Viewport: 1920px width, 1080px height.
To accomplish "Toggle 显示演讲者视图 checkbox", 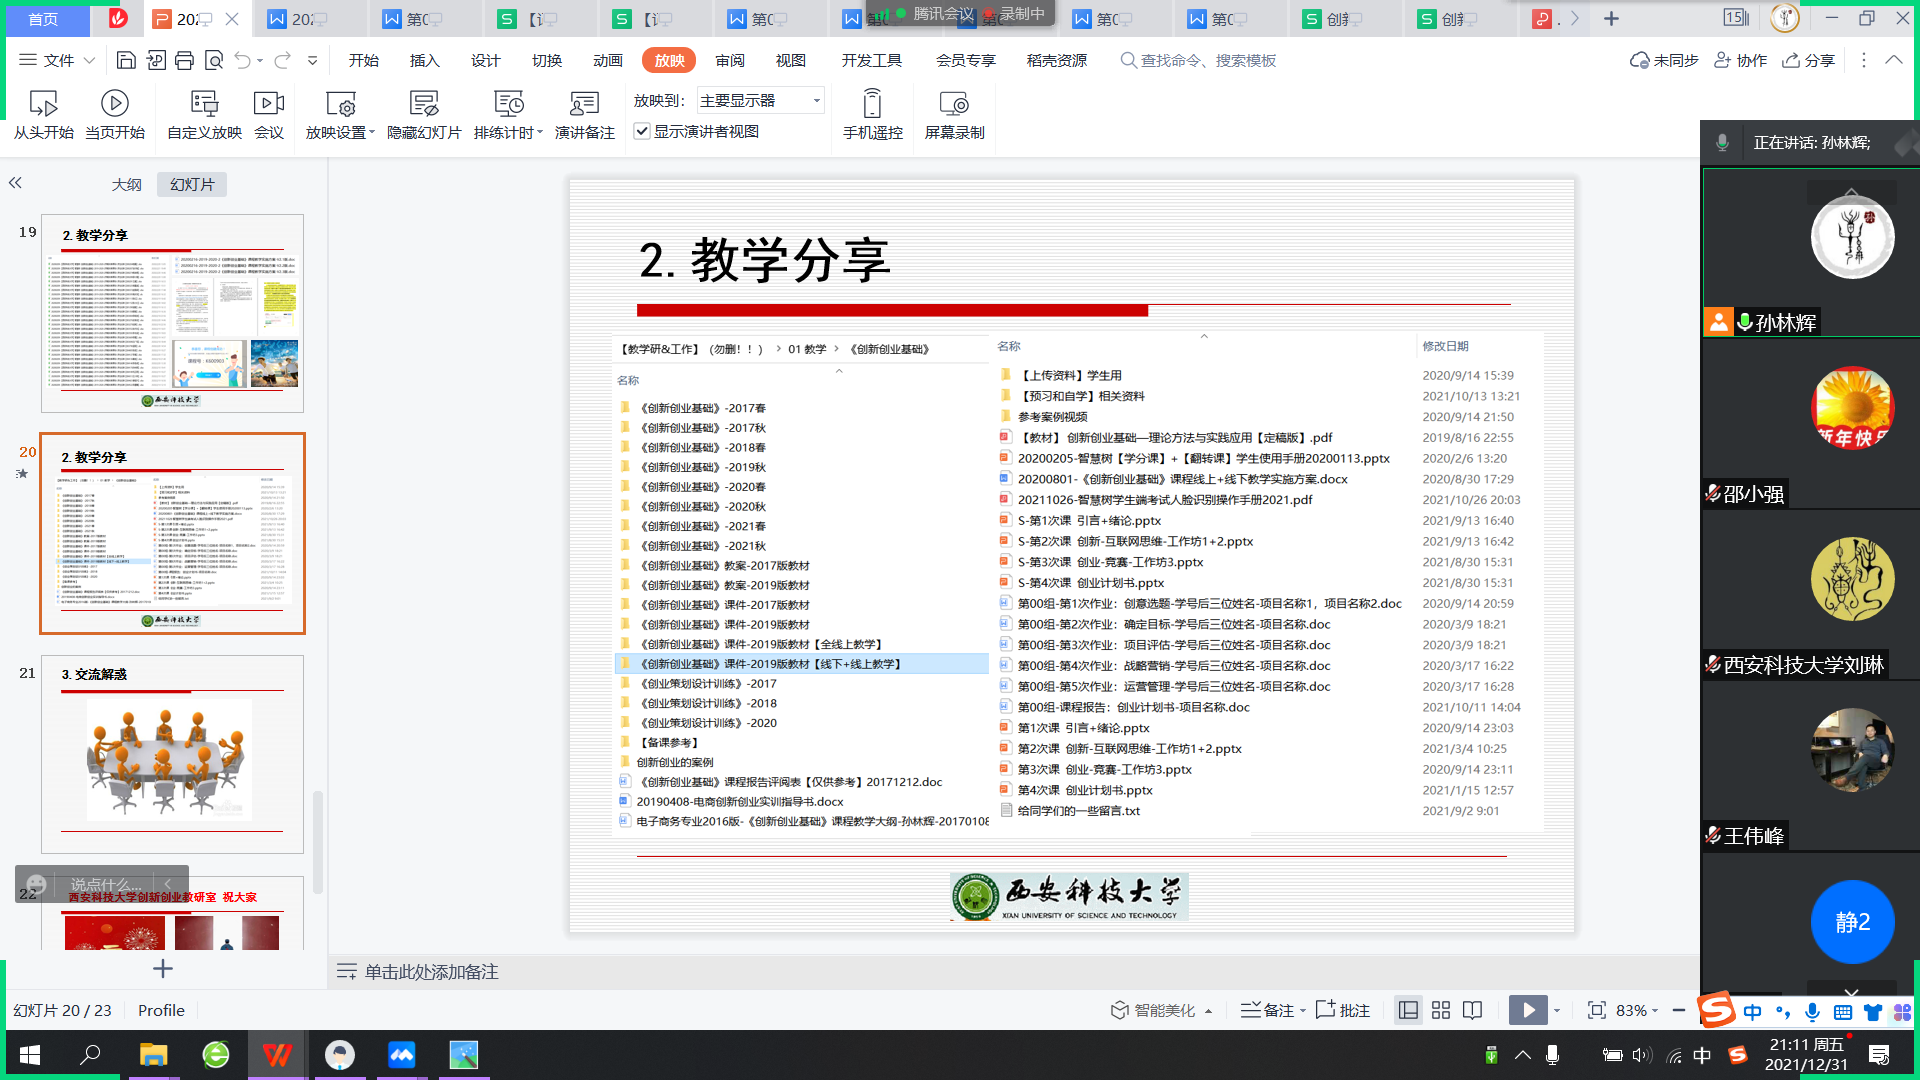I will point(642,131).
